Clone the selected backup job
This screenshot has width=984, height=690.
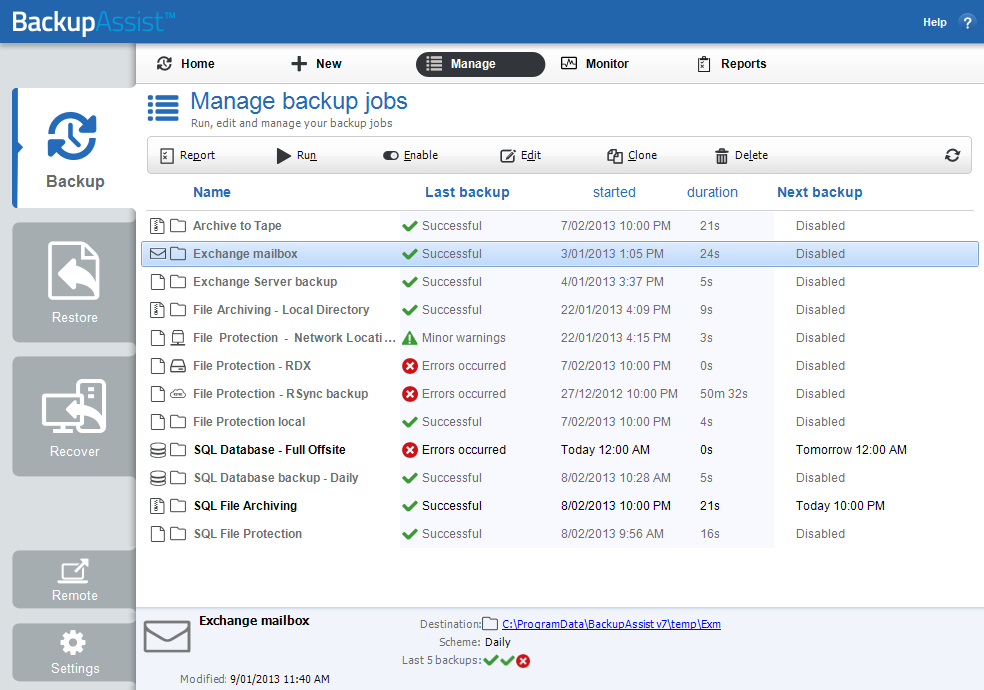[x=632, y=156]
